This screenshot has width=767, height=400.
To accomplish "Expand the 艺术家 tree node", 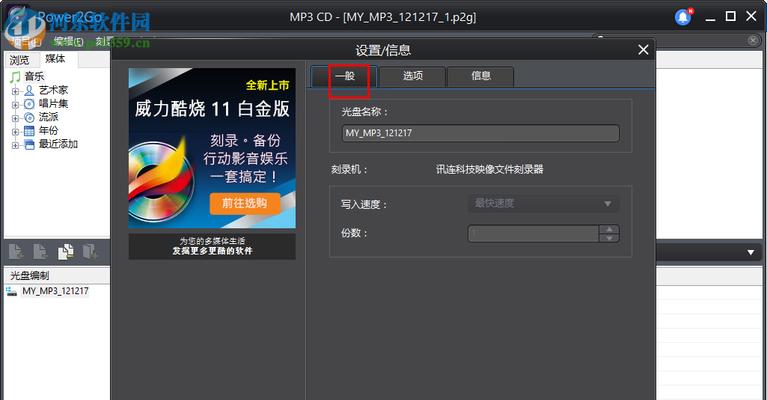I will [x=15, y=91].
